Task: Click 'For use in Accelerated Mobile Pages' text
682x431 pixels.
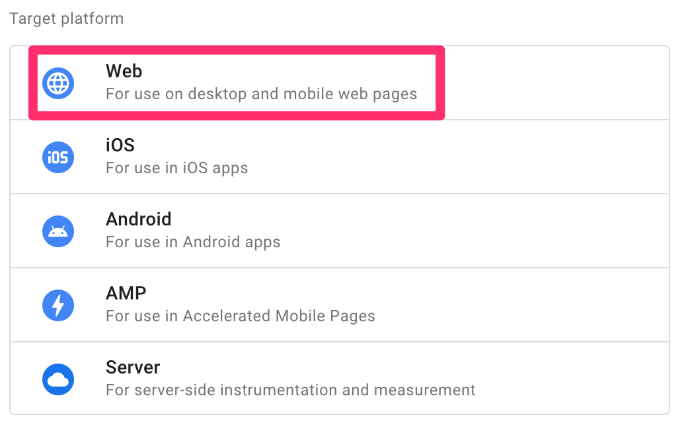Action: 241,316
